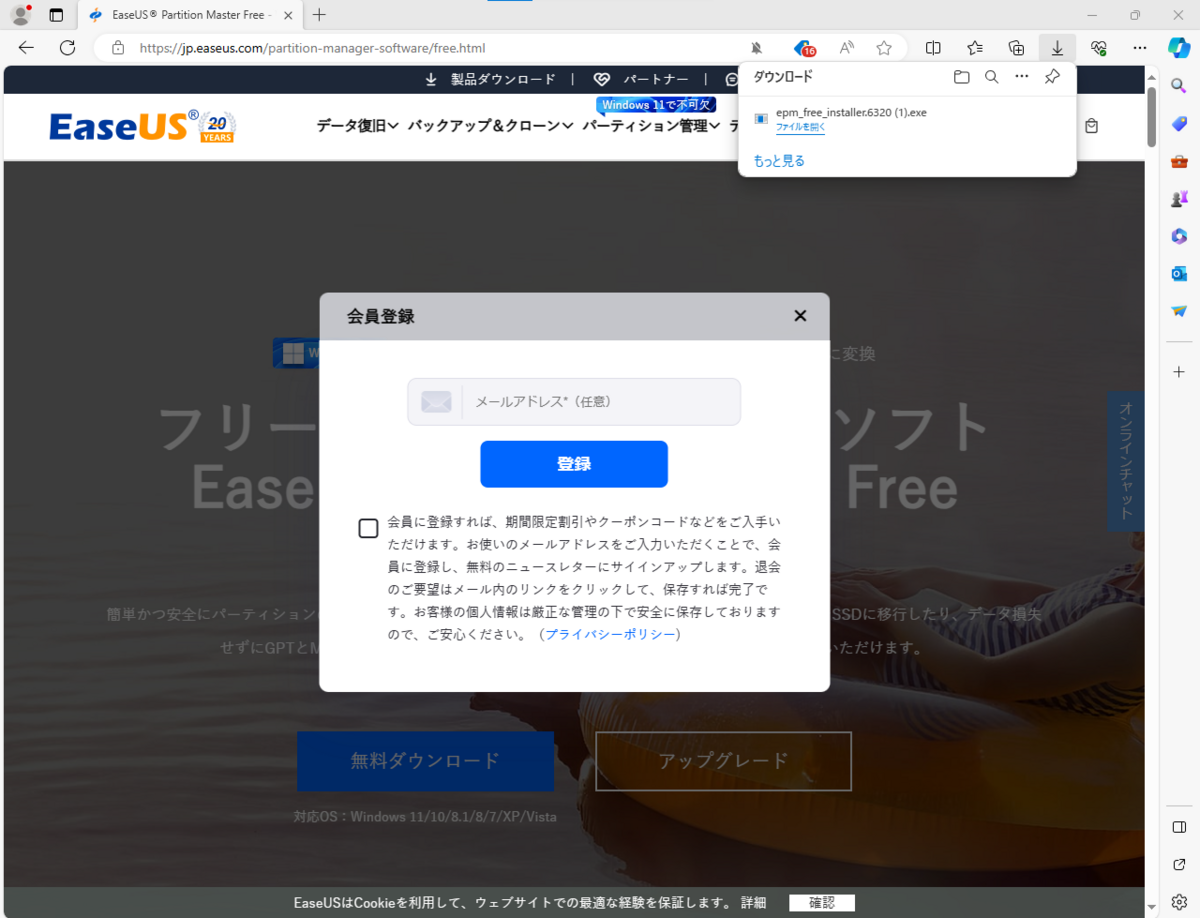
Task: Add a sidebar app with plus
Action: (x=1179, y=372)
